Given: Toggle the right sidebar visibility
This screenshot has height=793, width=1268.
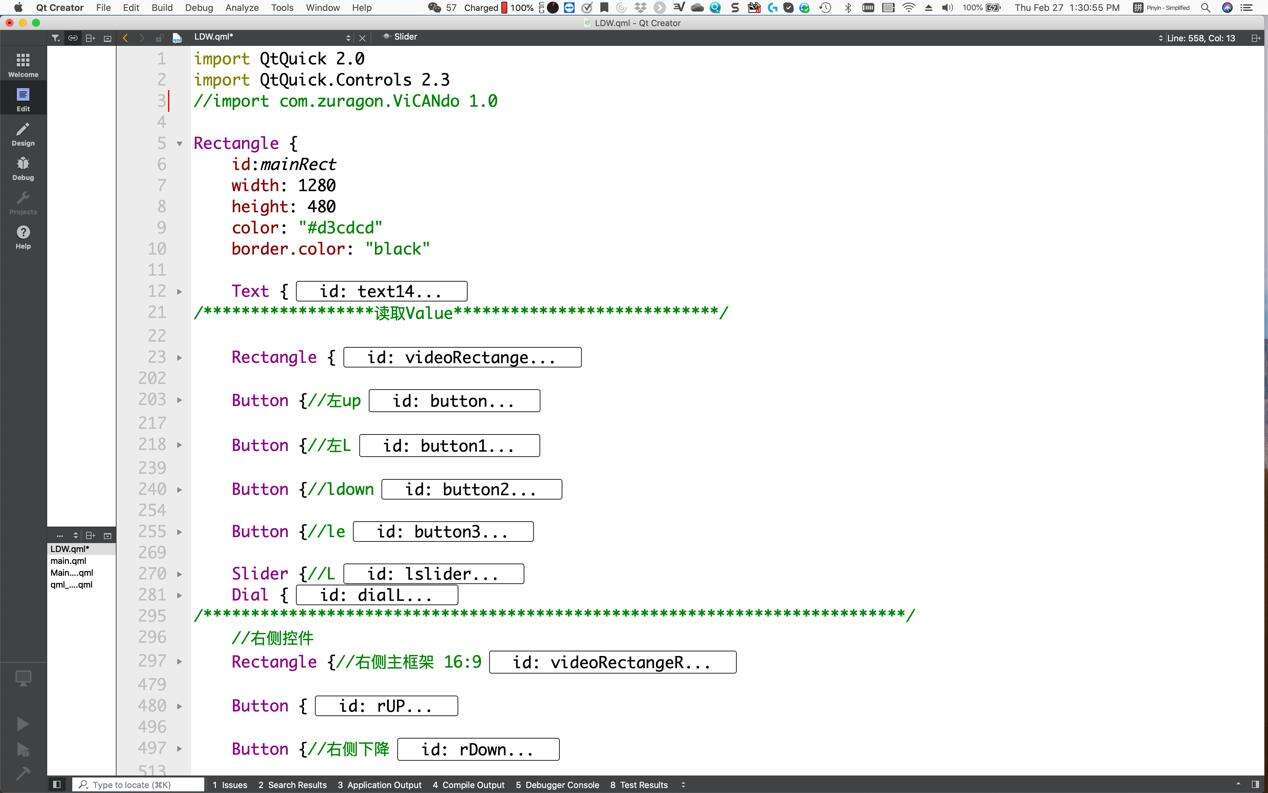Looking at the screenshot, I should (1255, 785).
